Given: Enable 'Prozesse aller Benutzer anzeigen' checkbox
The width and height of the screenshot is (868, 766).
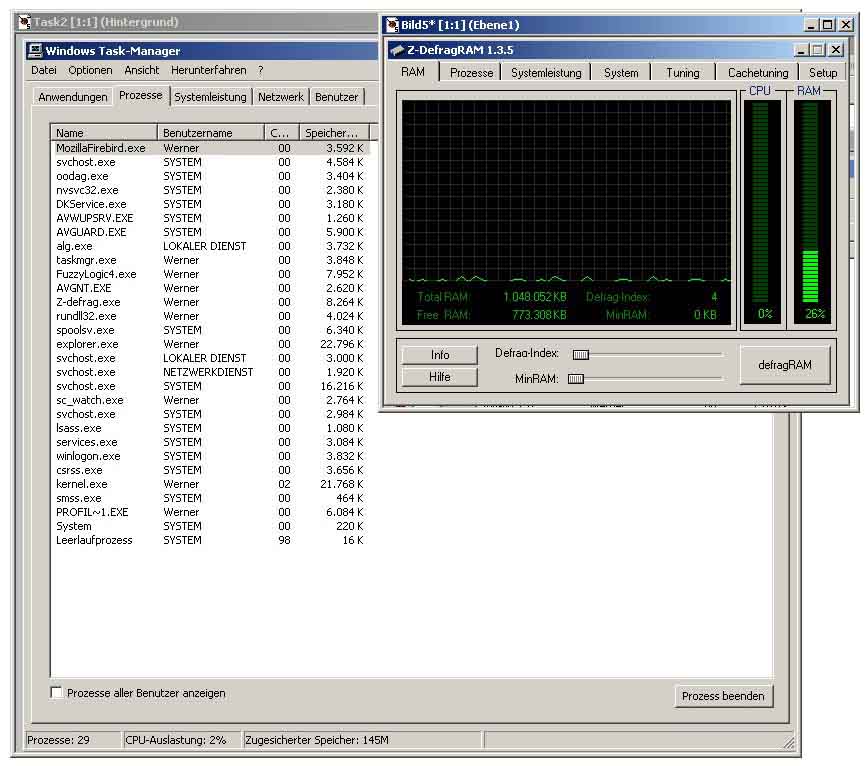Looking at the screenshot, I should pyautogui.click(x=57, y=693).
